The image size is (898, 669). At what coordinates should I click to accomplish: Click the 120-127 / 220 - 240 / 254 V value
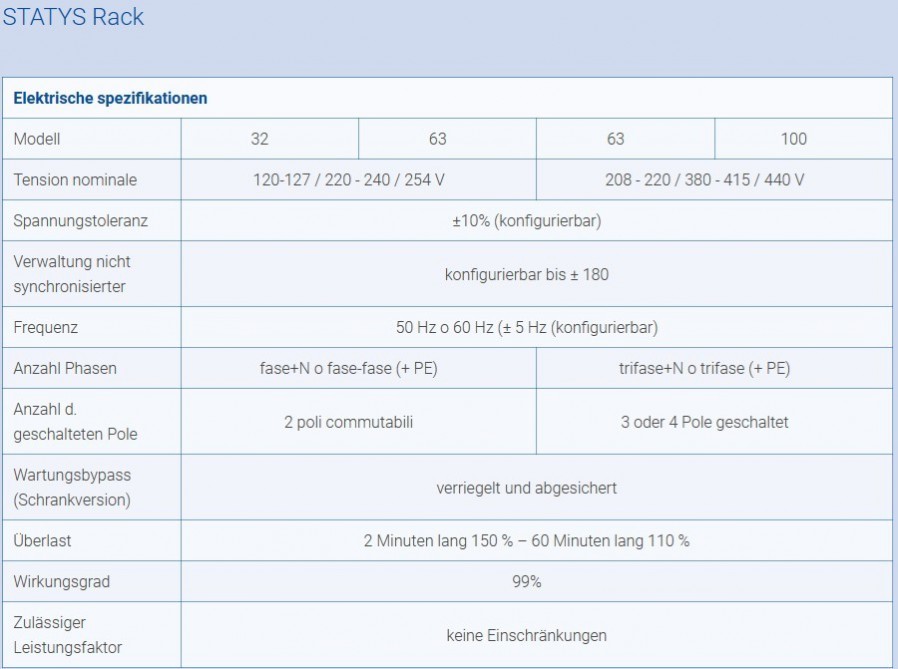coord(349,180)
